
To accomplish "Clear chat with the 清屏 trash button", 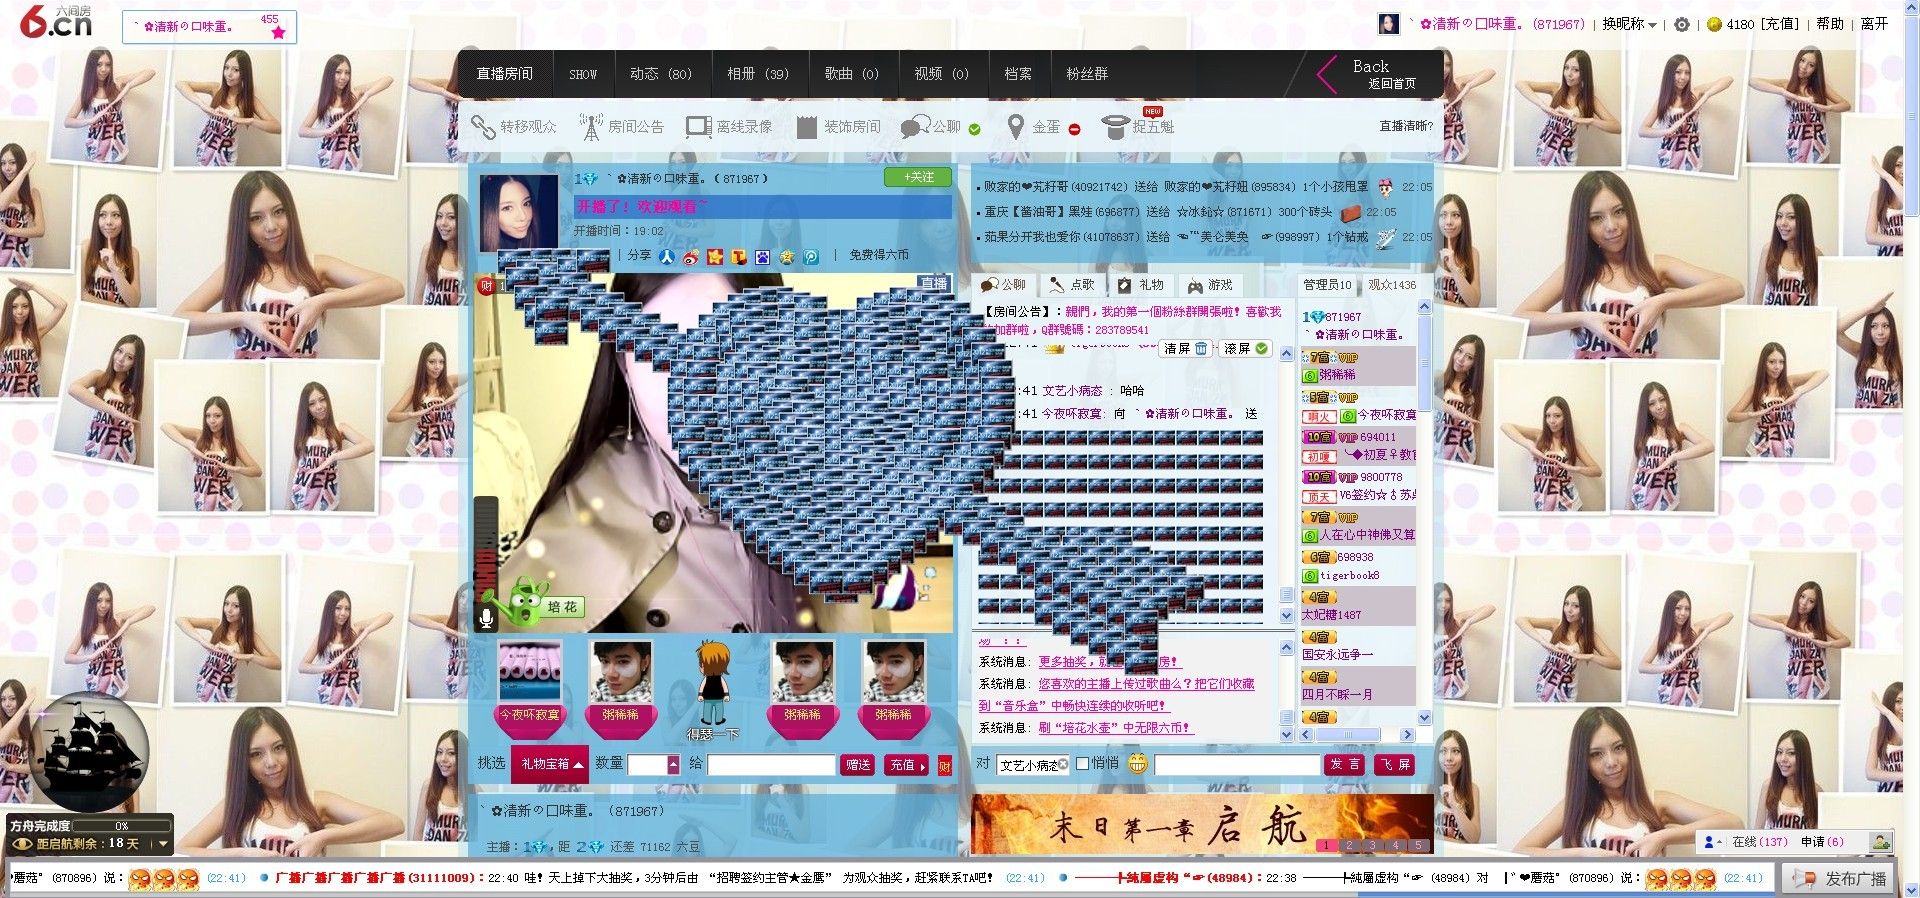I will [1186, 348].
